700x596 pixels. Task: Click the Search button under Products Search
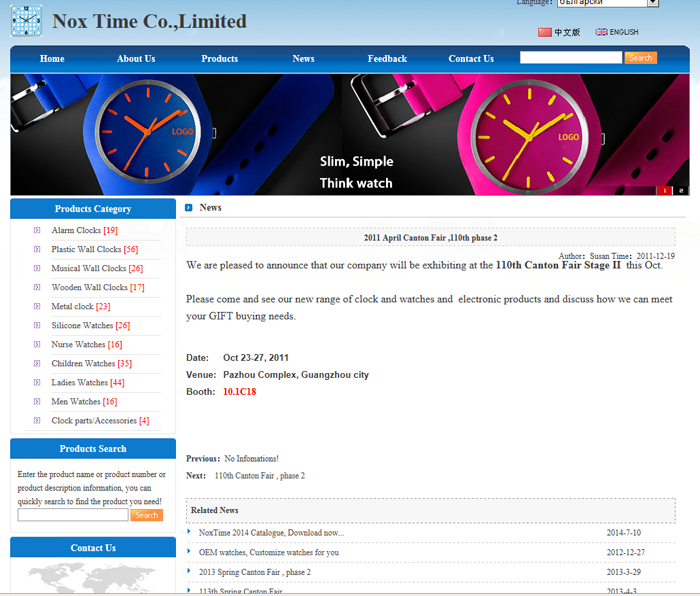pyautogui.click(x=146, y=515)
